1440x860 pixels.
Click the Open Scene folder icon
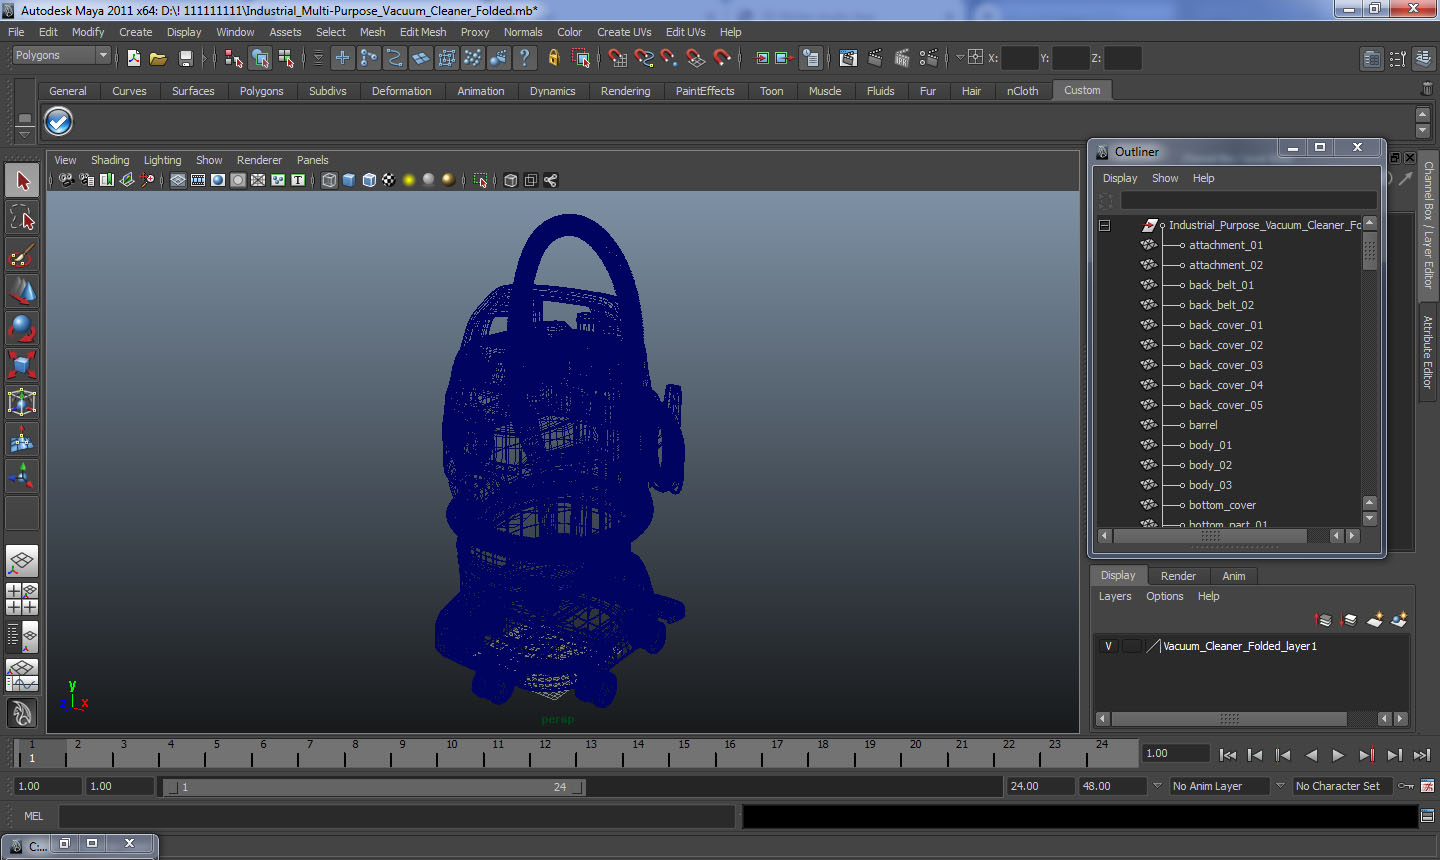tap(158, 58)
